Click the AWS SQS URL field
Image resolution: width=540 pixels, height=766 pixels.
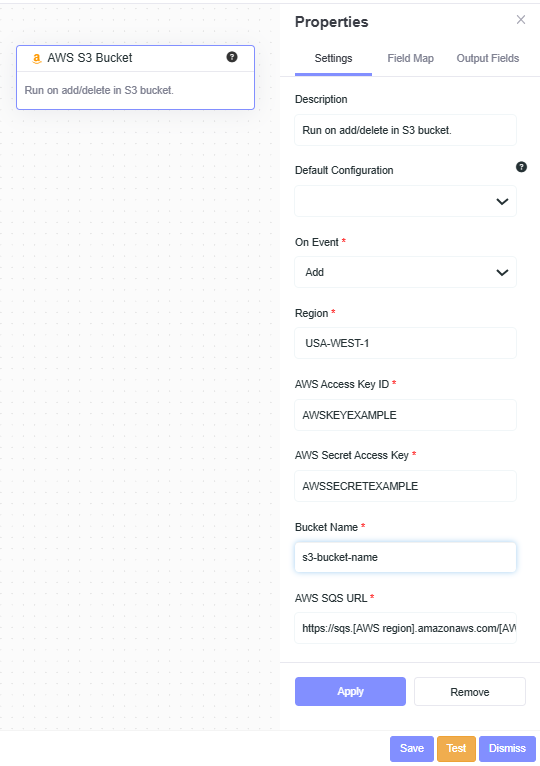tap(405, 628)
